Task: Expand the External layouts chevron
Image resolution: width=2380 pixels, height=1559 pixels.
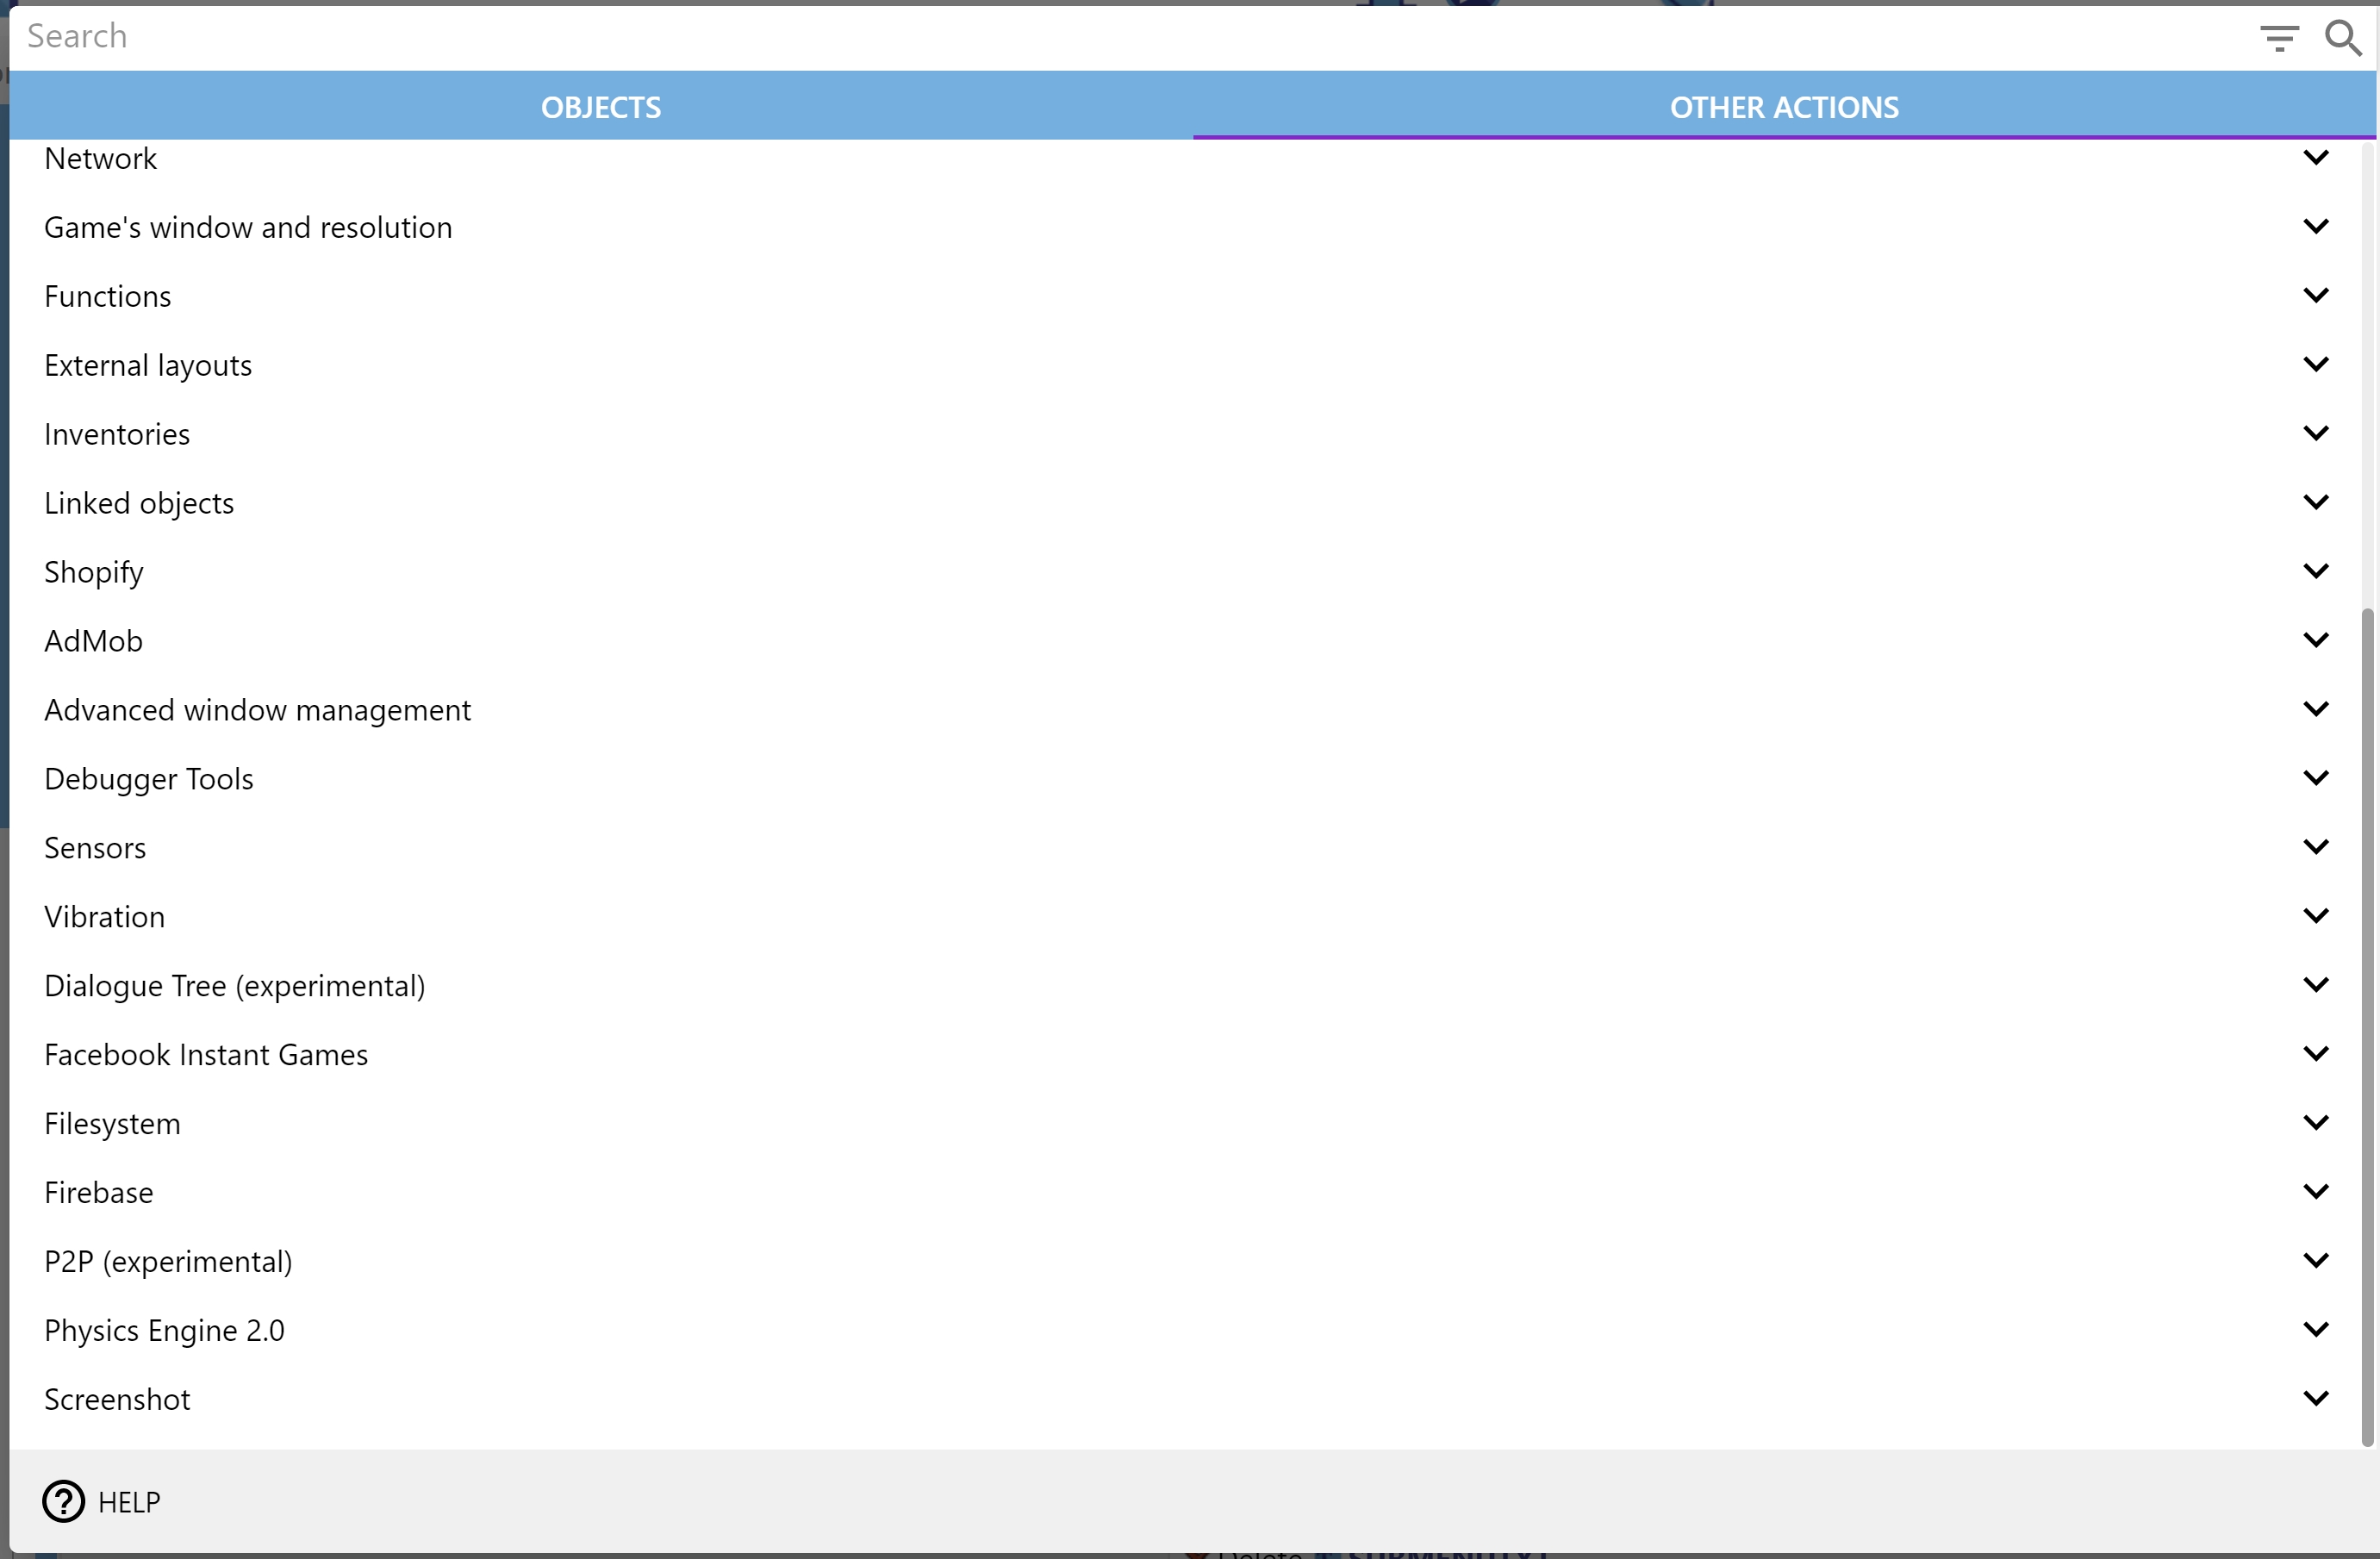Action: (2316, 364)
